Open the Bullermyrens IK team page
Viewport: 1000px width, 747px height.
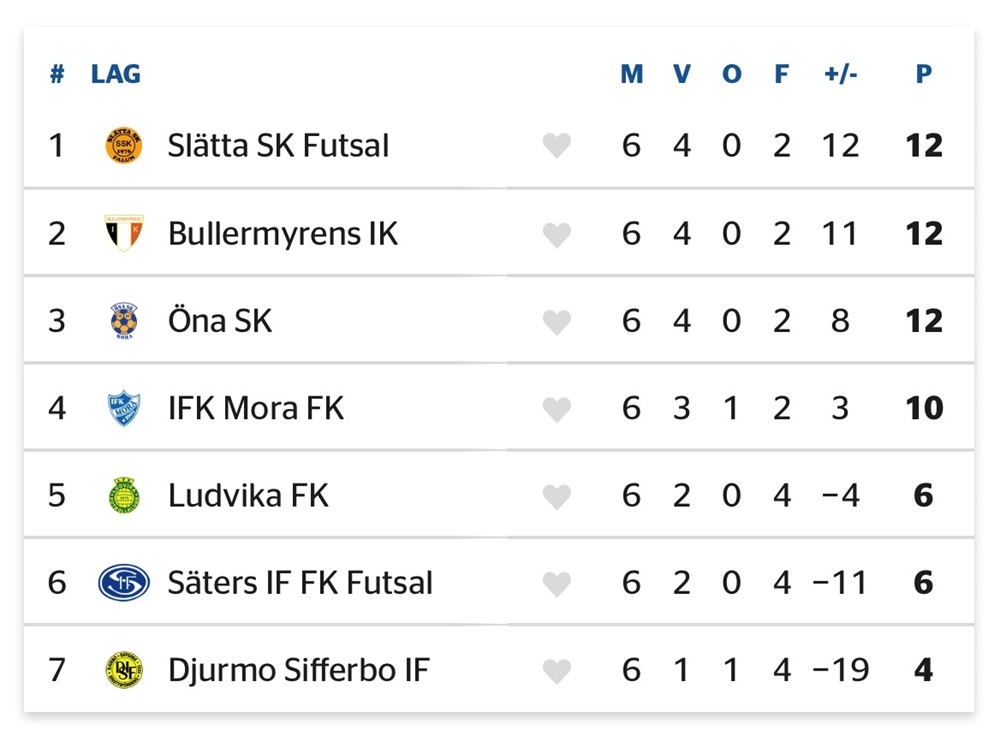pos(282,233)
